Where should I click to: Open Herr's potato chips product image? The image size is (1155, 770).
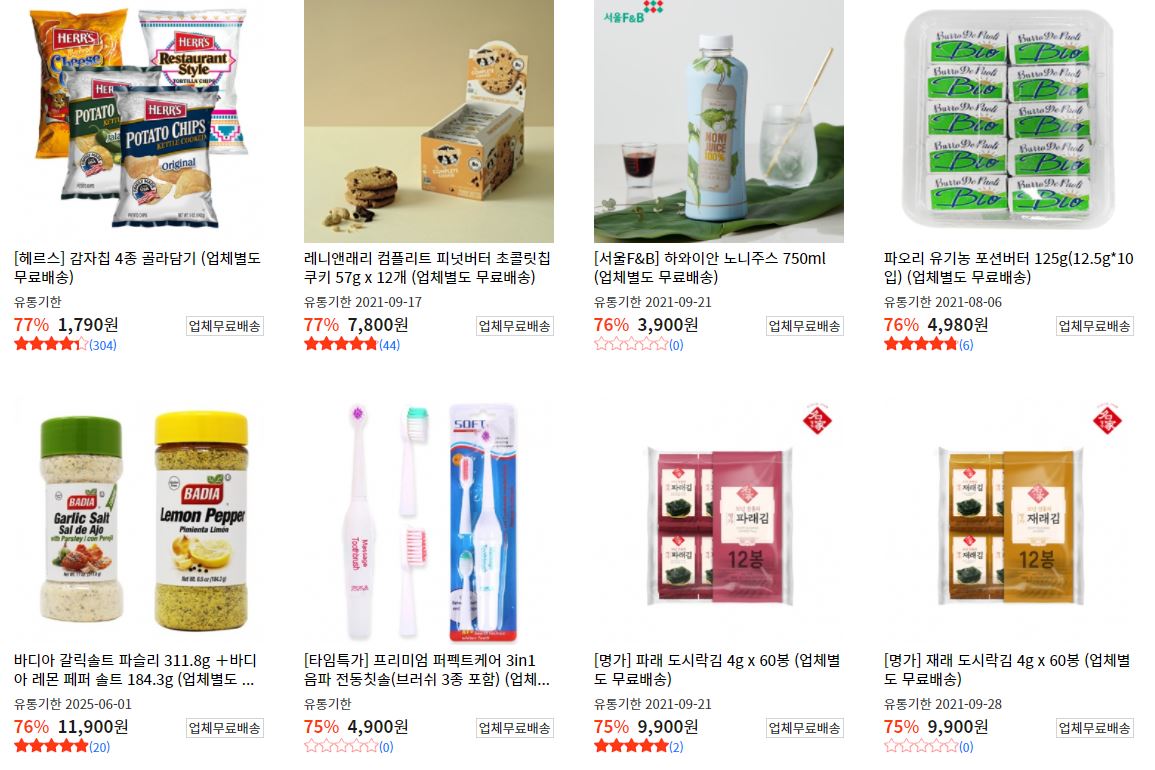coord(138,121)
